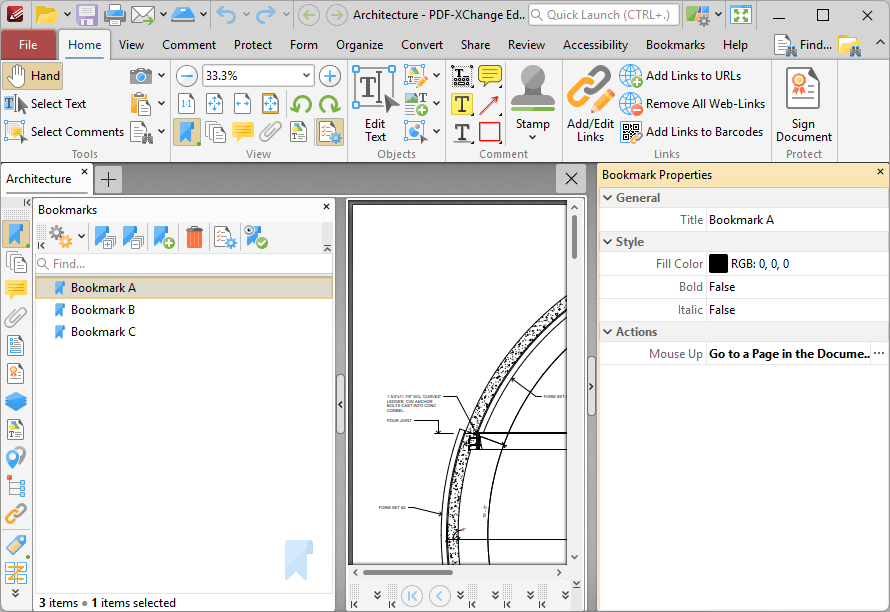Collapse the General section in Bookmark Properties

[x=607, y=197]
